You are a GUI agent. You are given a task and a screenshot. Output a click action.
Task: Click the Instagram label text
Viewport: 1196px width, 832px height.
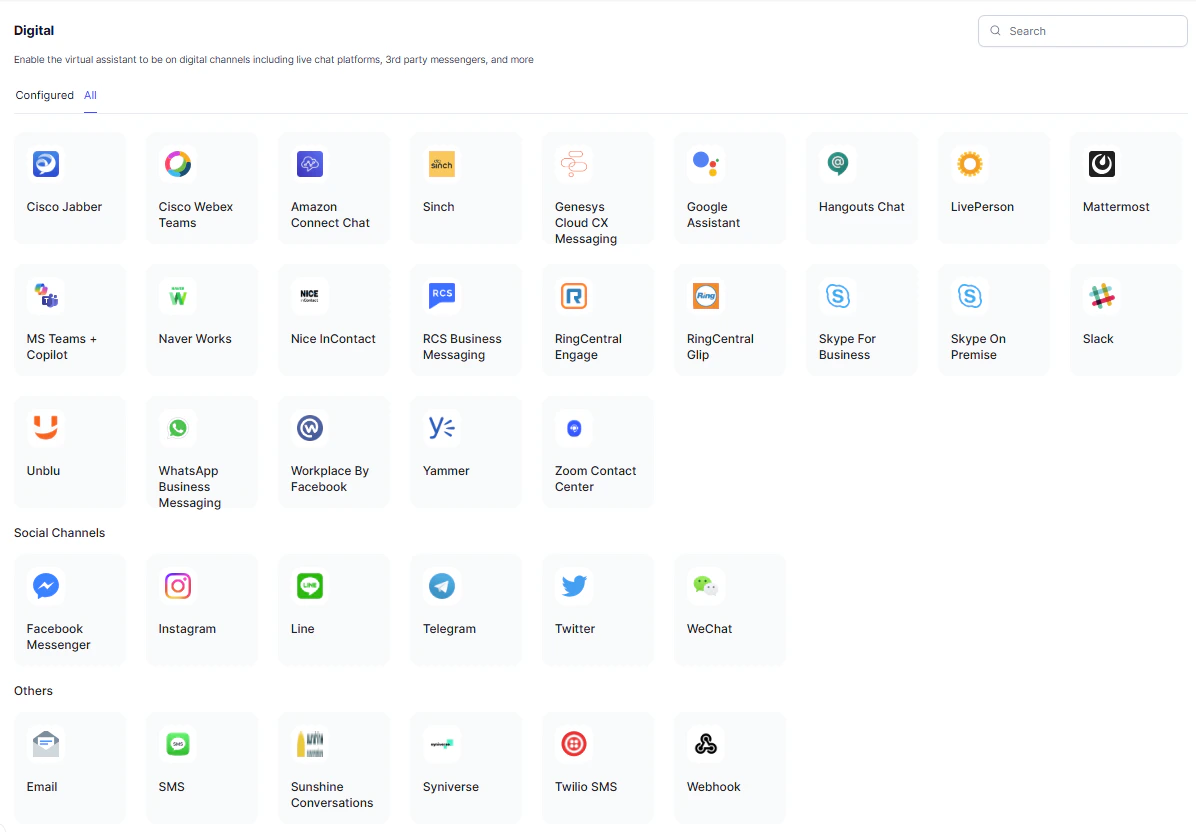[x=187, y=628]
